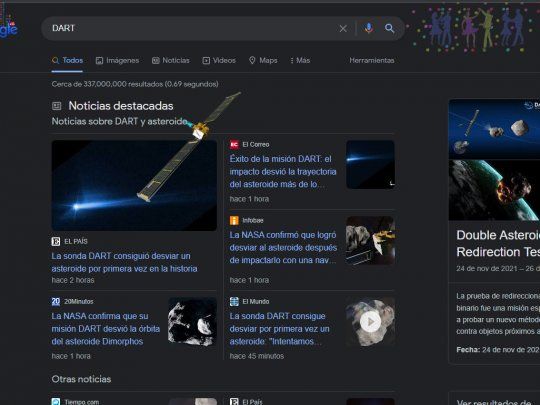Image resolution: width=540 pixels, height=405 pixels.
Task: Click the Infobae source icon
Action: (x=234, y=220)
